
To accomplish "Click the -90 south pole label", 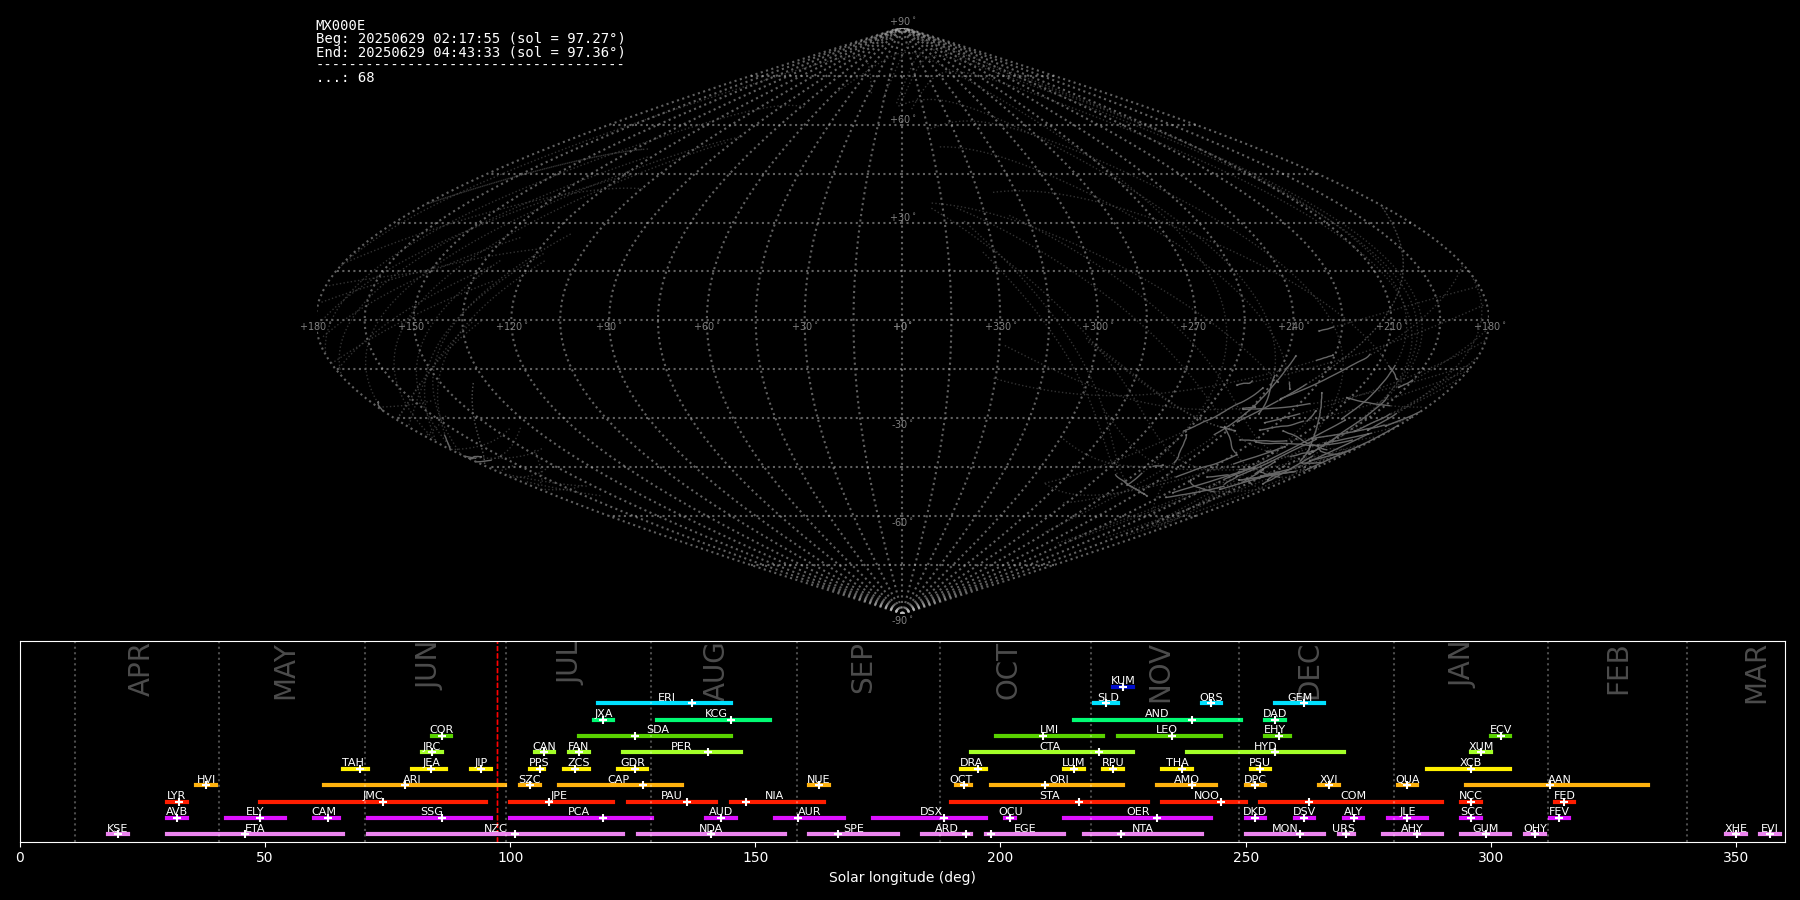I will 901,620.
